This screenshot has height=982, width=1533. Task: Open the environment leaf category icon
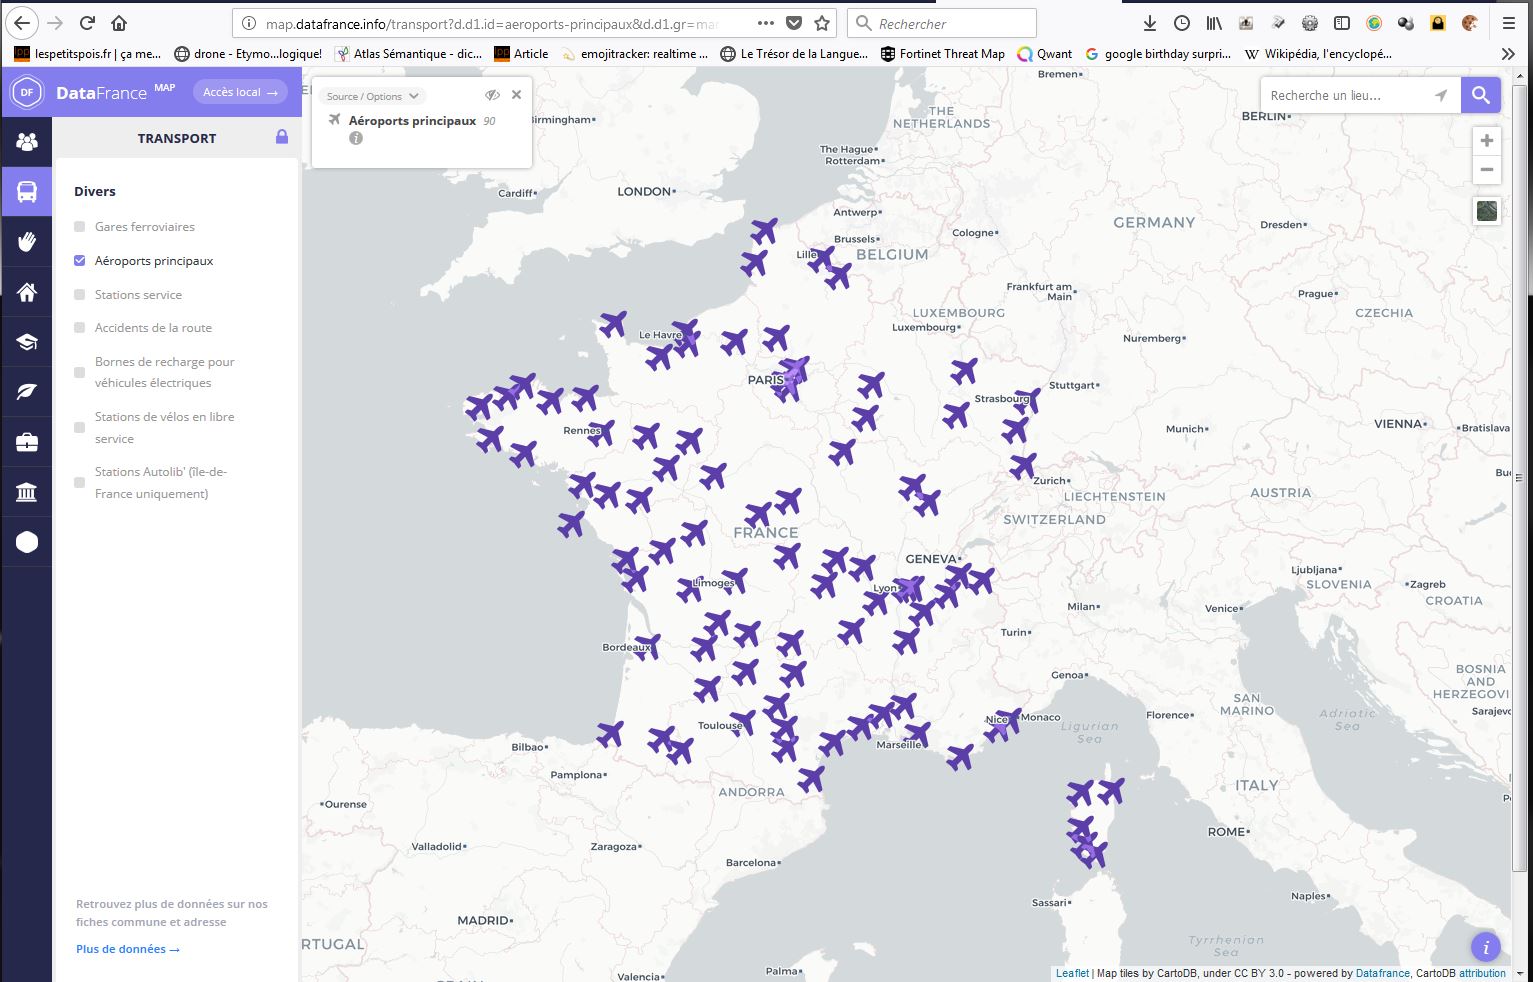tap(27, 392)
